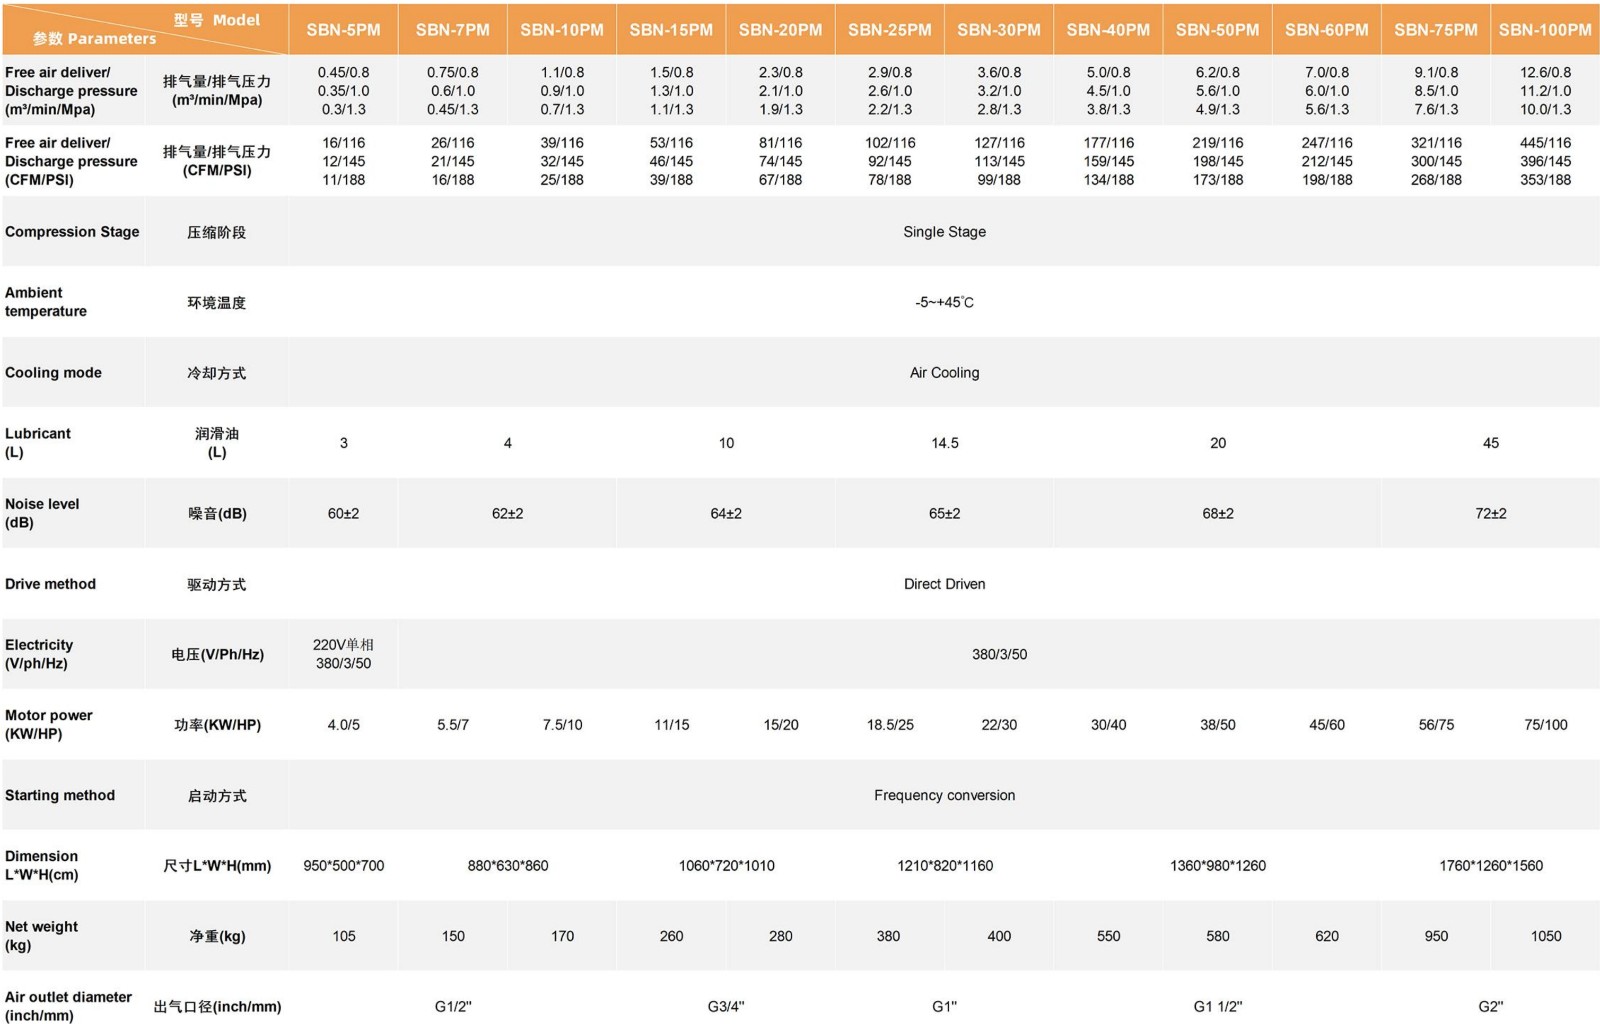Click the '1760*1260*1560' dimension value
Screen dimensions: 1600x1024
pyautogui.click(x=1490, y=866)
